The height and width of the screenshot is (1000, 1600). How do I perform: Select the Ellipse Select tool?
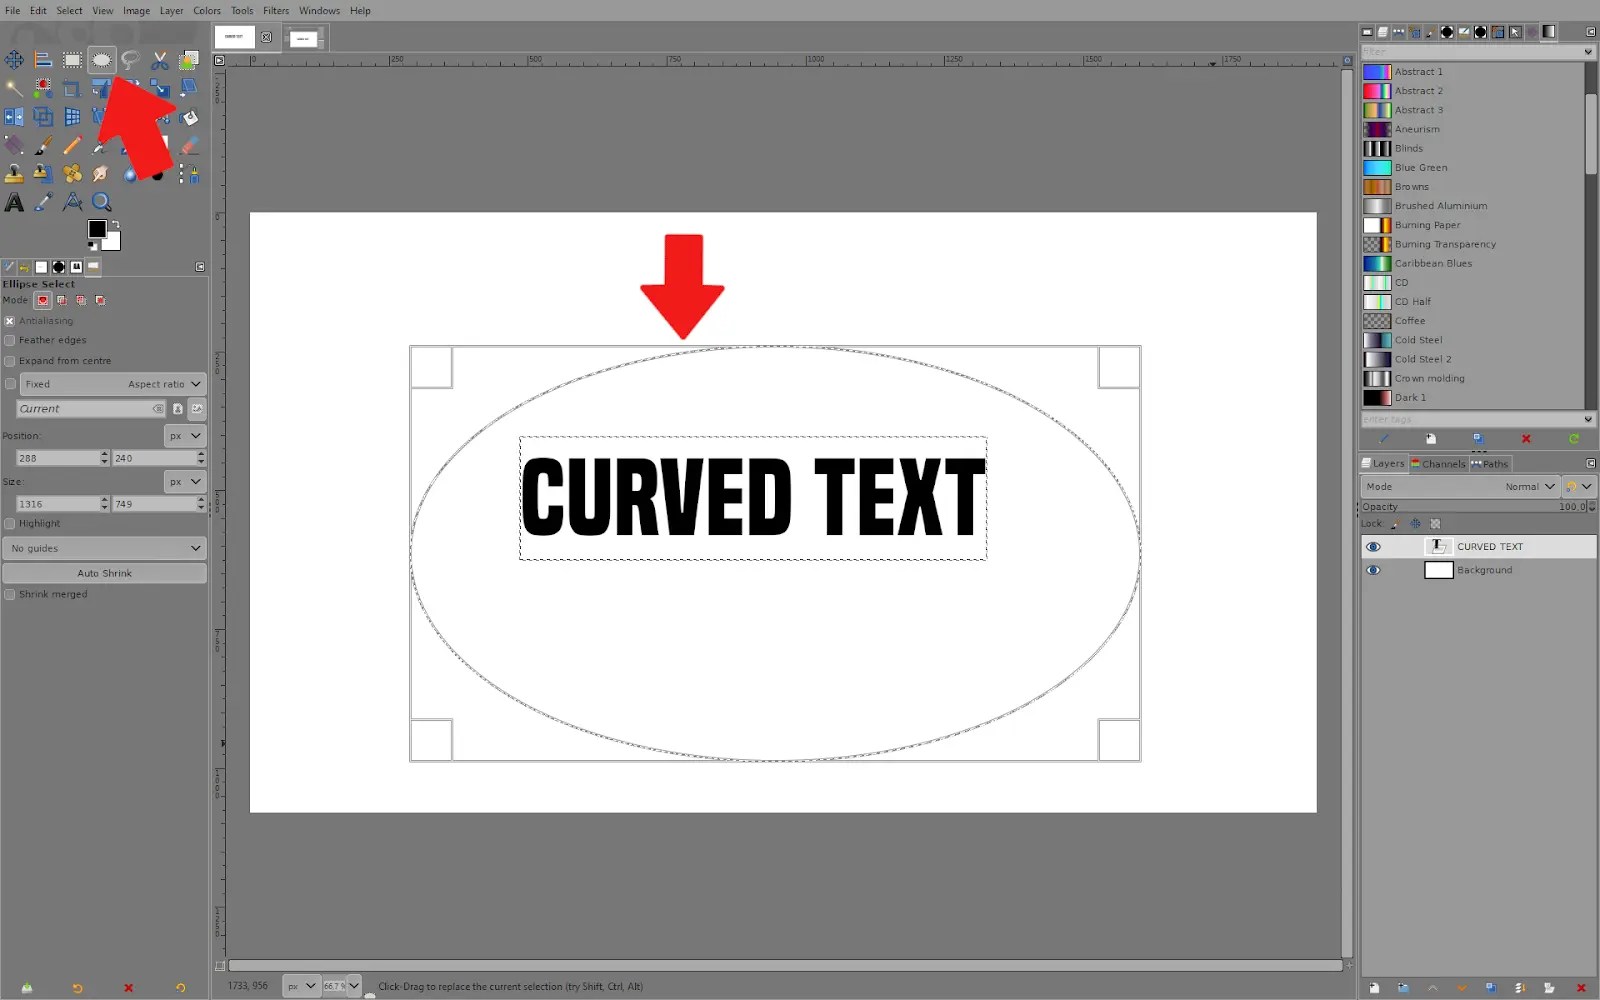coord(101,59)
